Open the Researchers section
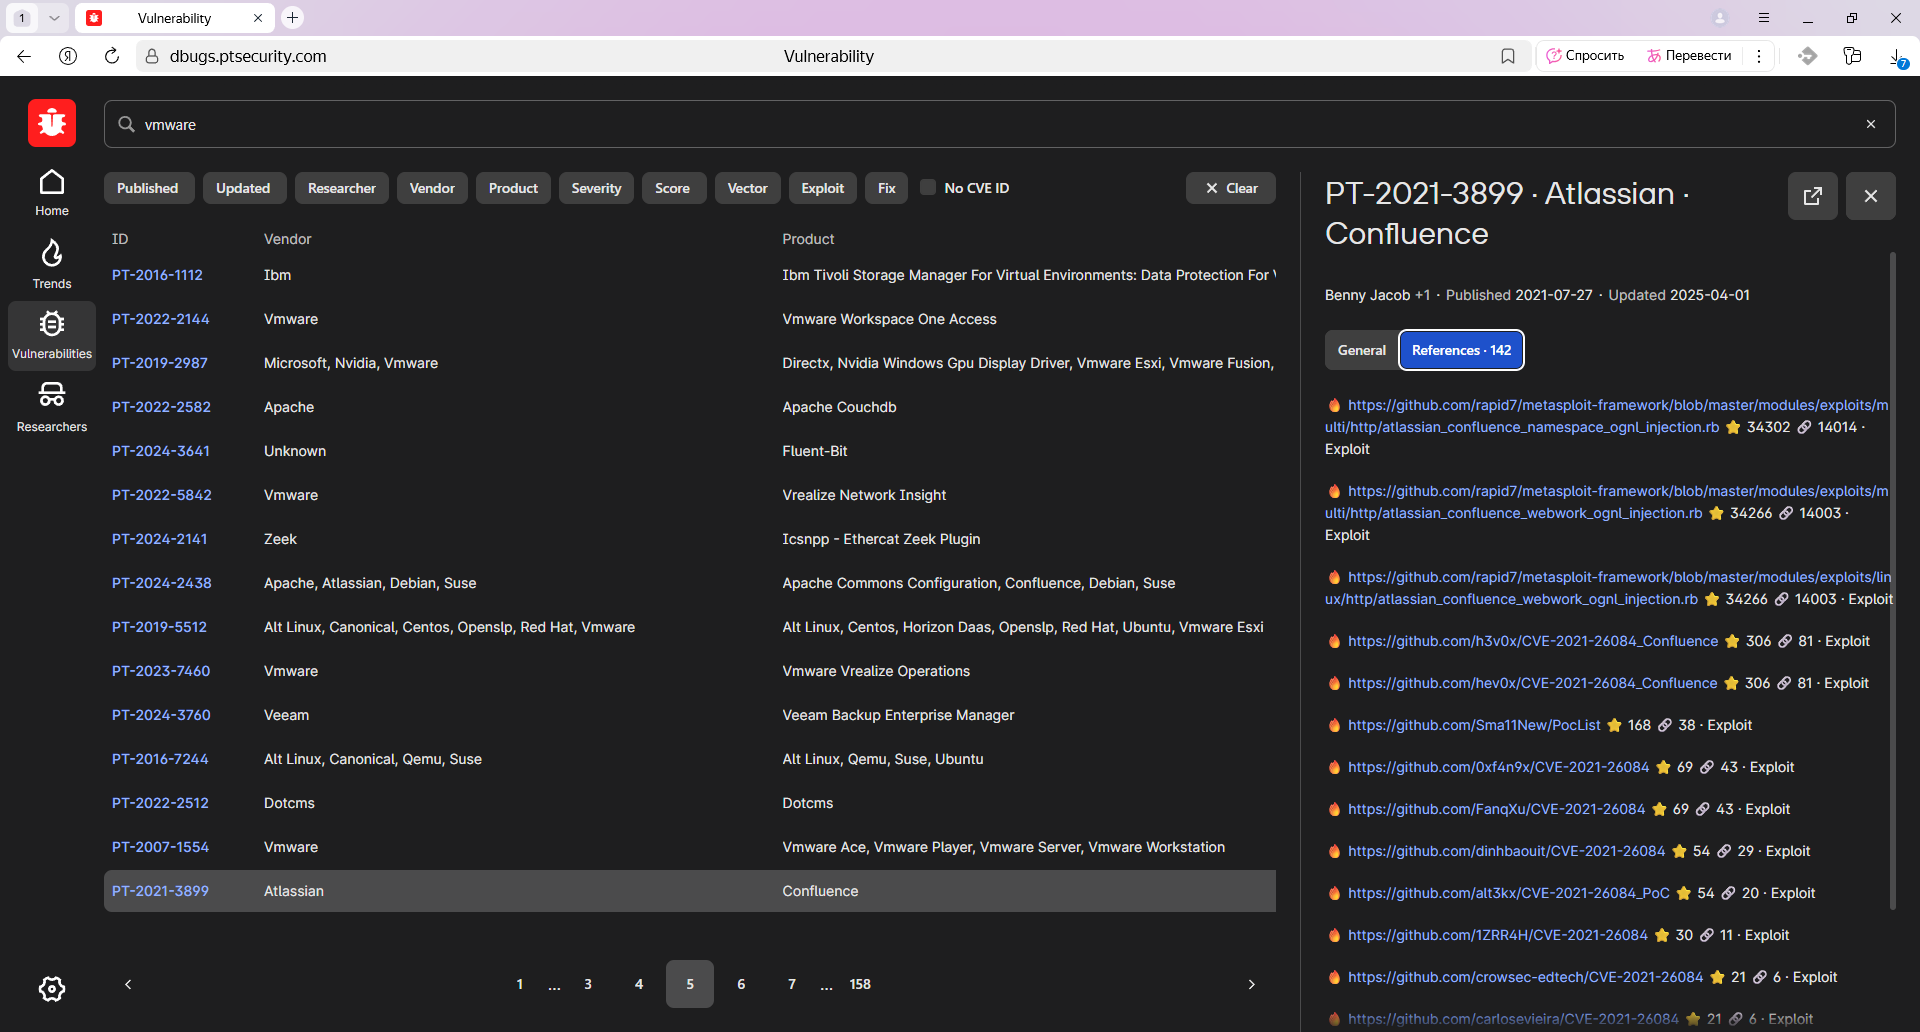The height and width of the screenshot is (1032, 1920). click(x=52, y=407)
